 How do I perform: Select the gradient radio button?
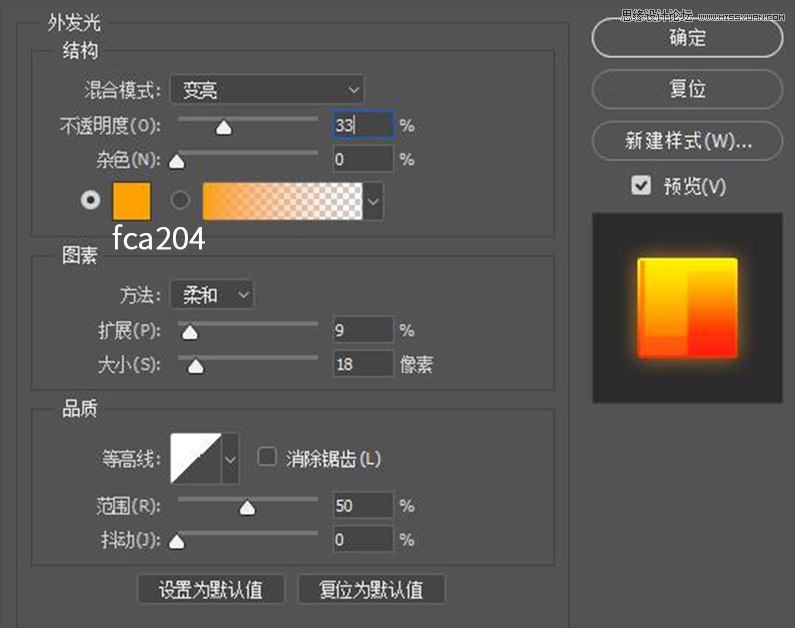coord(180,200)
